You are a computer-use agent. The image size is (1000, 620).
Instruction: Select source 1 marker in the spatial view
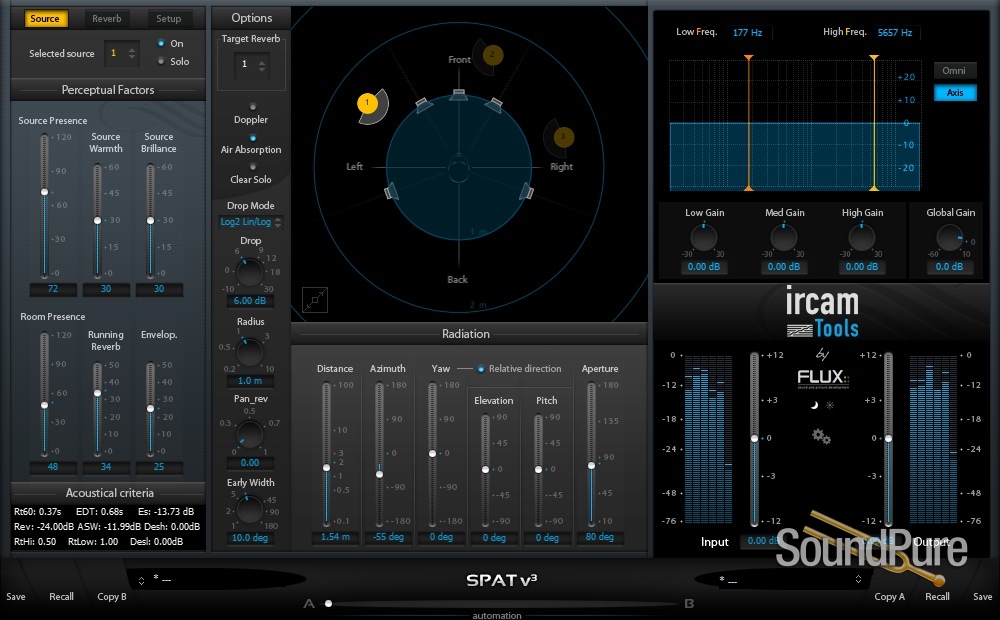pyautogui.click(x=367, y=103)
